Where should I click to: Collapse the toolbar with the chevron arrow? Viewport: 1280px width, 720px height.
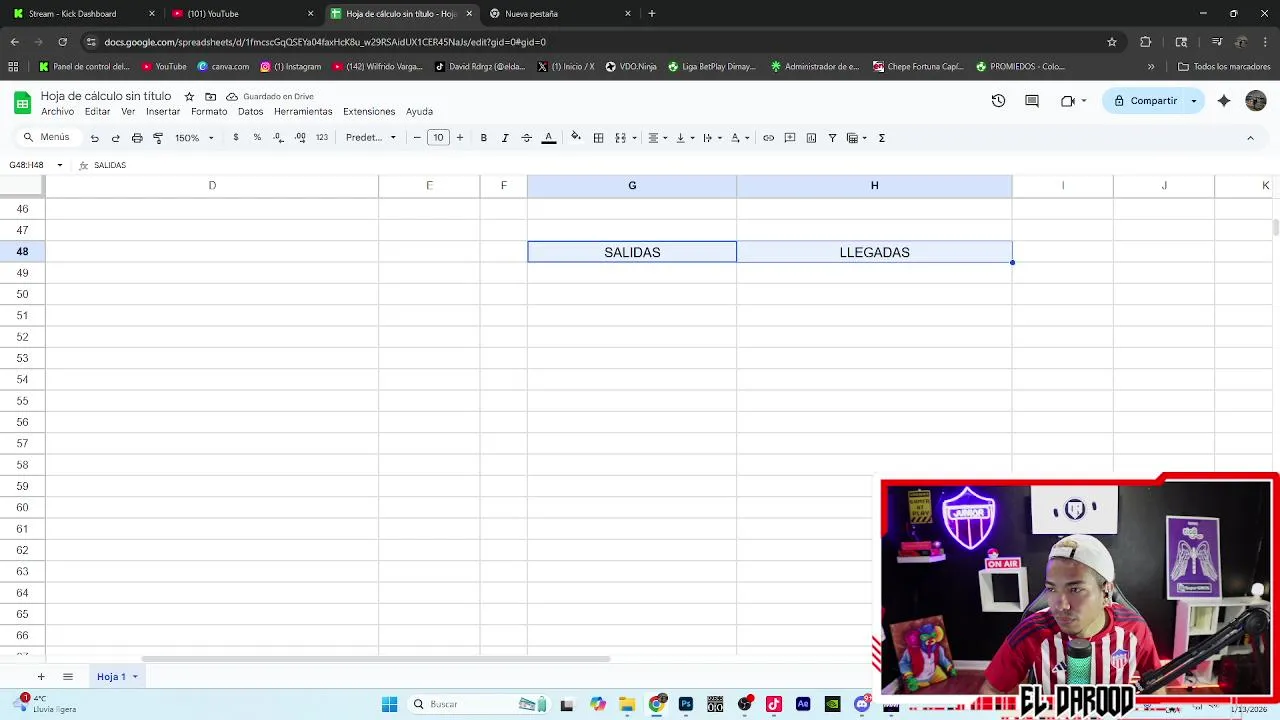point(1250,138)
